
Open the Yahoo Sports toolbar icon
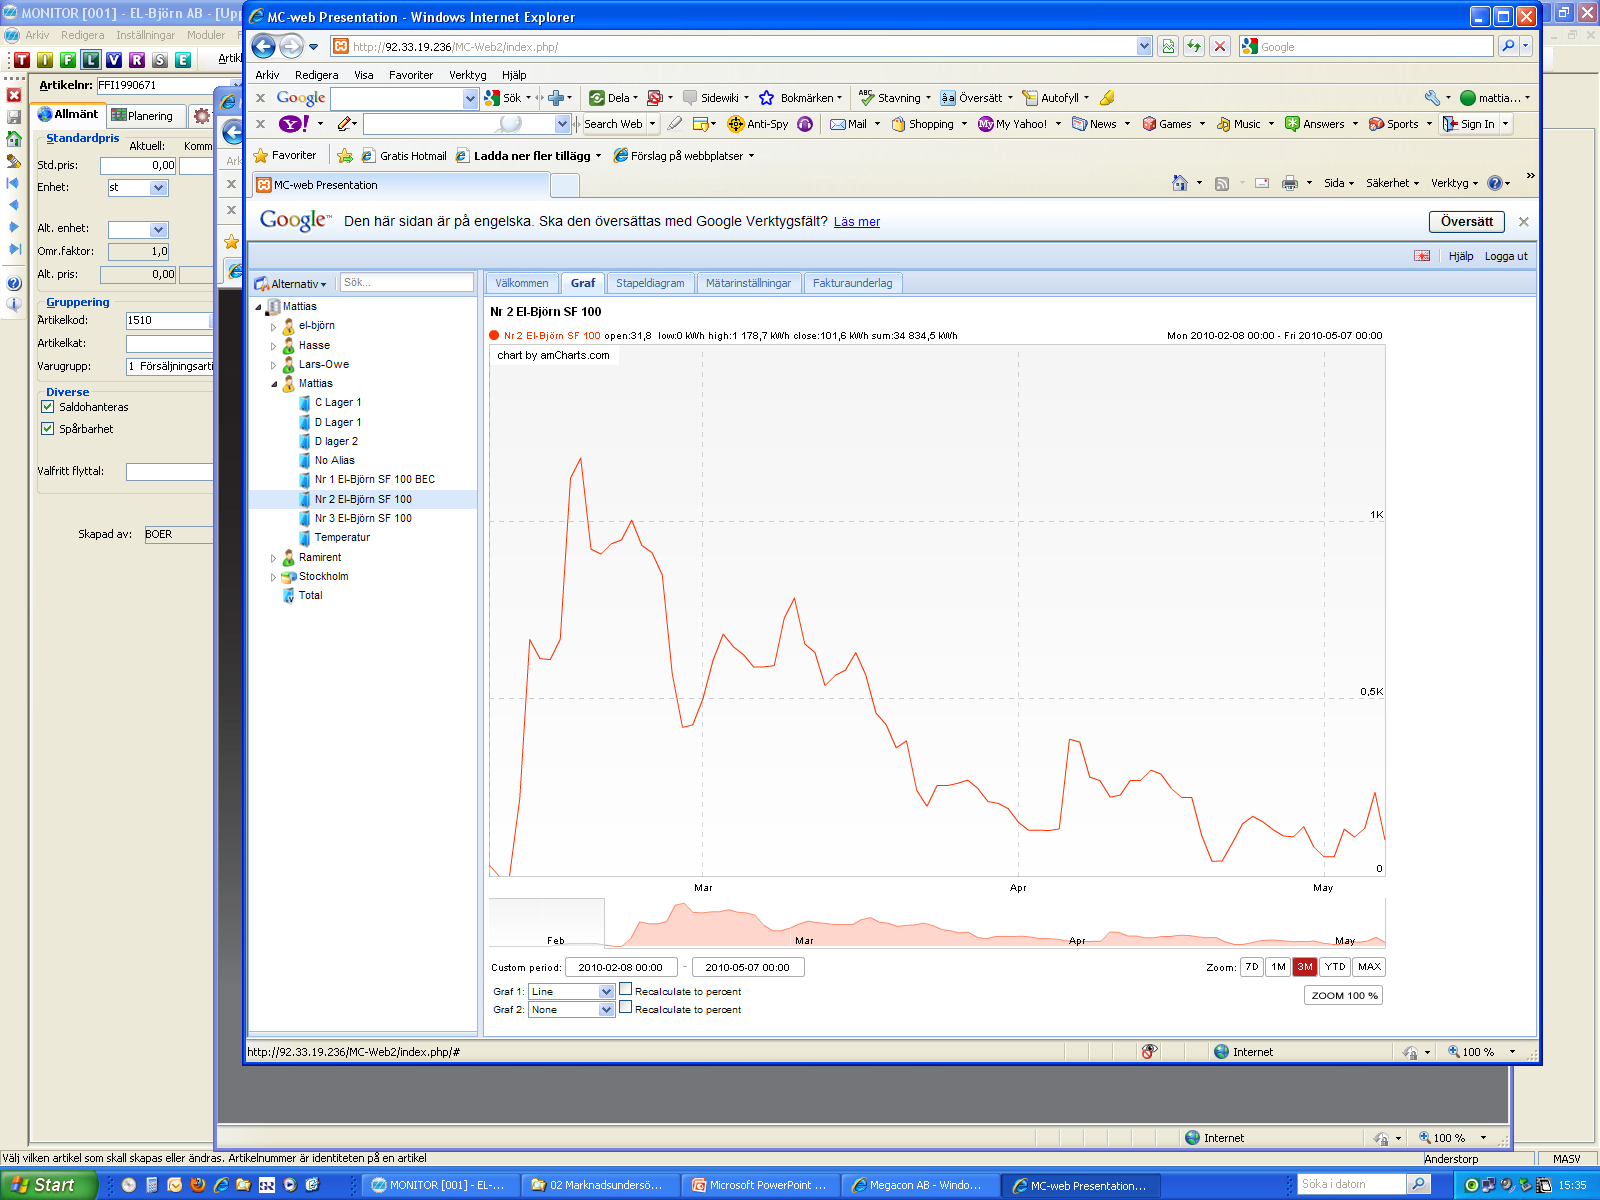(1377, 124)
